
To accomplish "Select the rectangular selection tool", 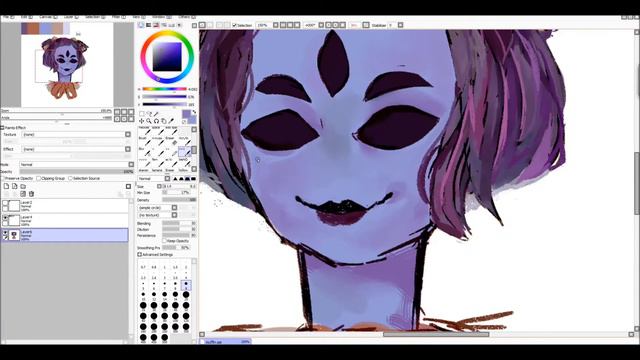I will click(x=142, y=114).
